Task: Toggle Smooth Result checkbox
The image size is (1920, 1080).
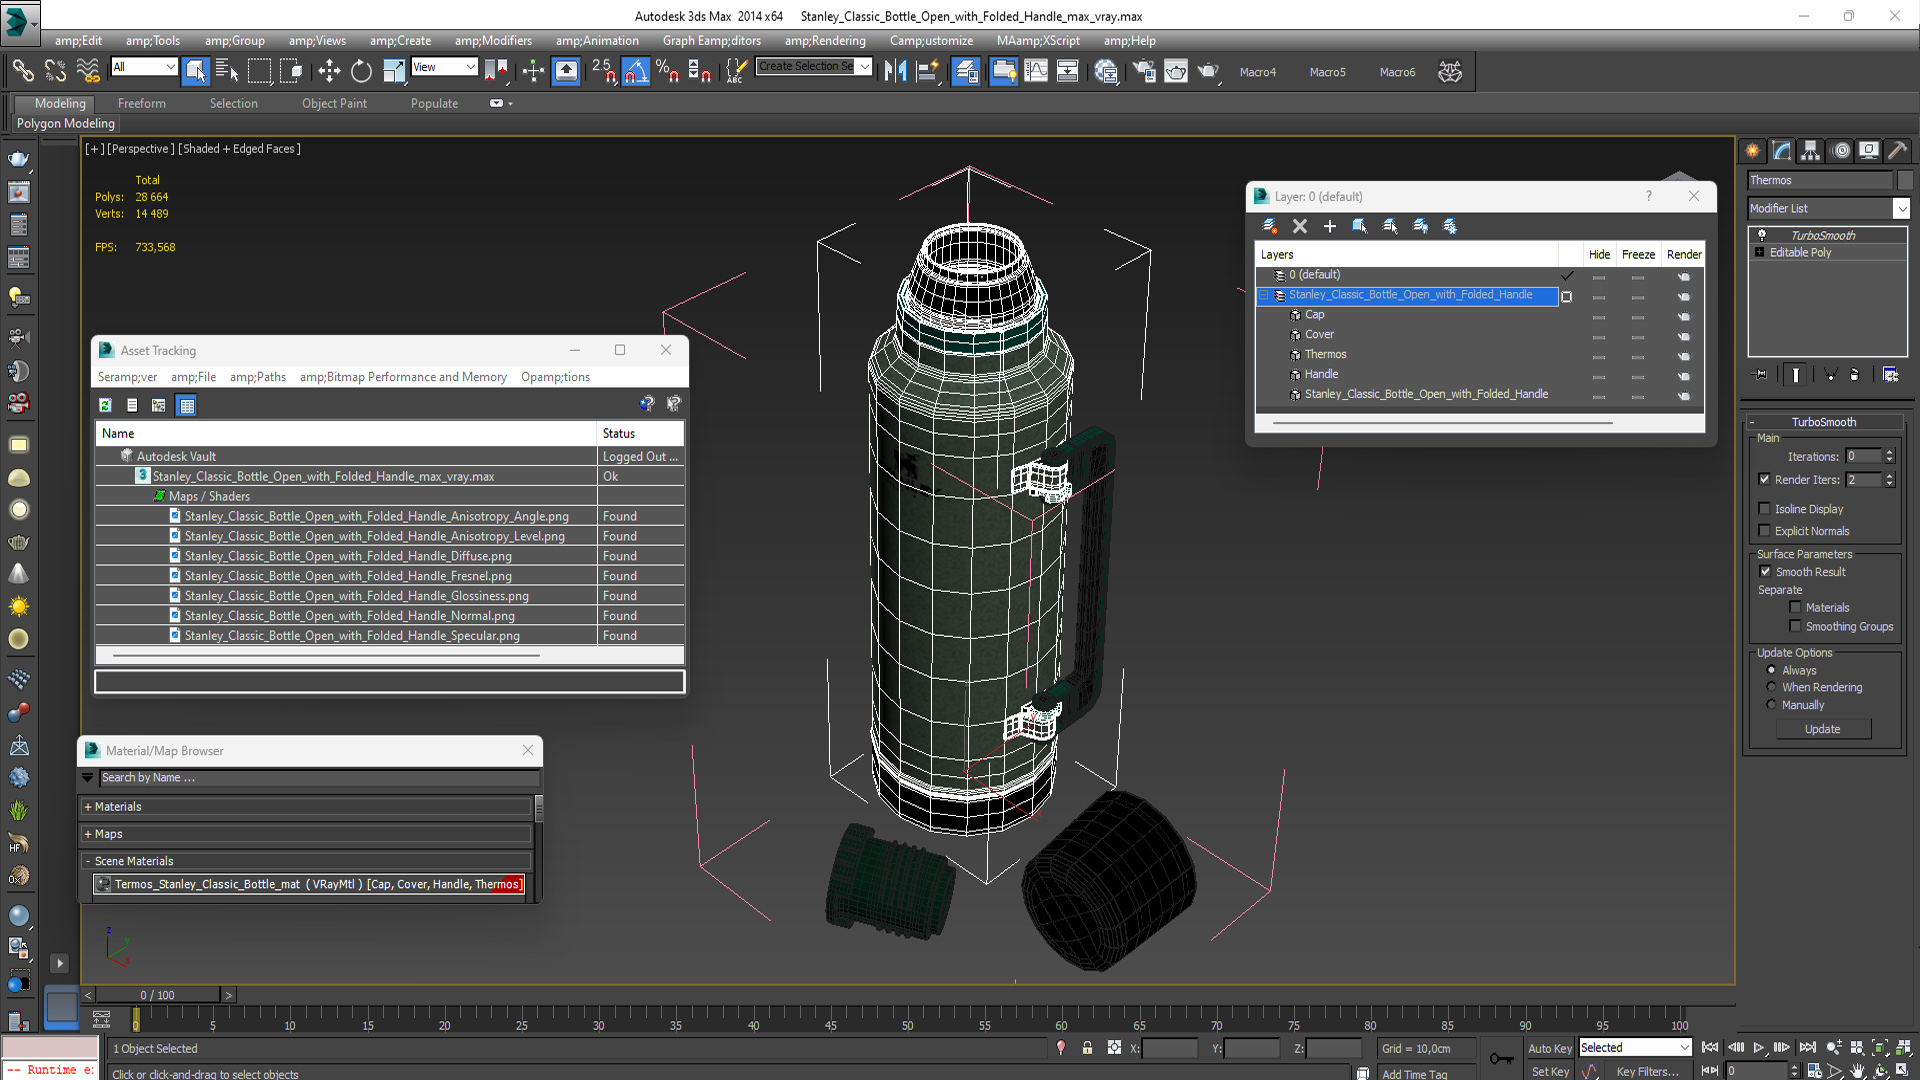Action: (1765, 572)
